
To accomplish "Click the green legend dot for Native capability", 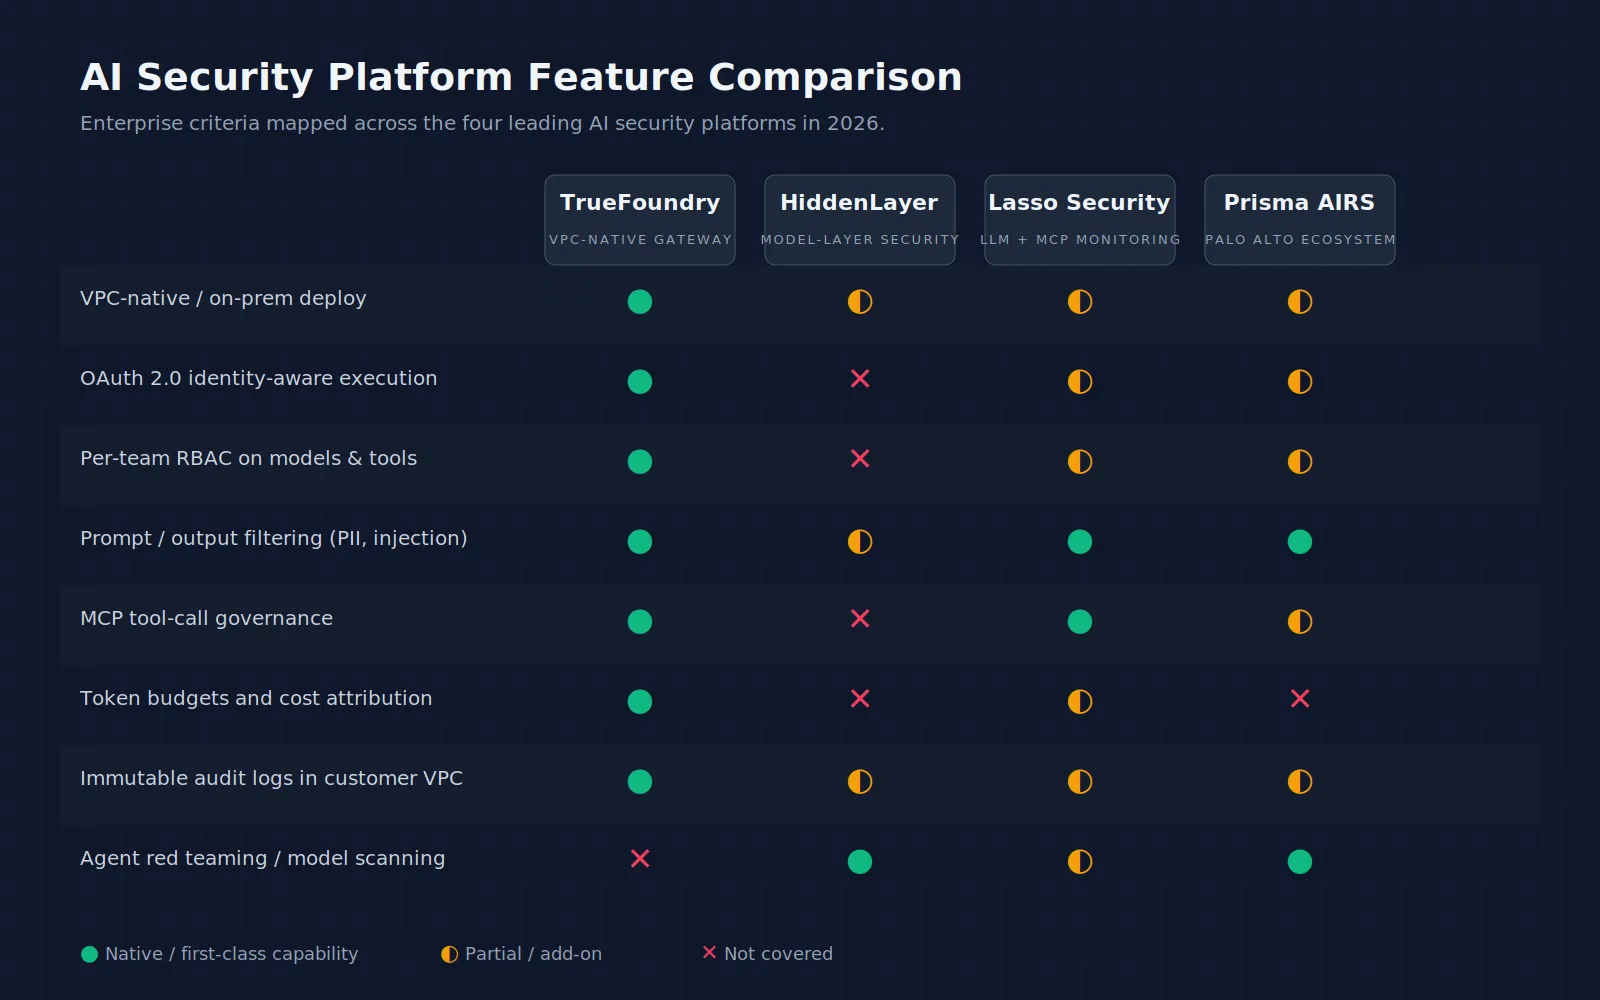I will (x=89, y=954).
